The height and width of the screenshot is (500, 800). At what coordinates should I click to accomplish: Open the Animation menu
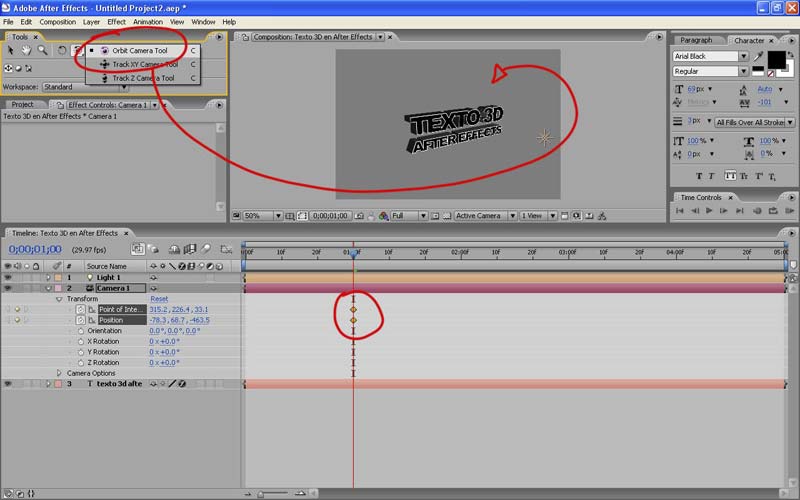coord(147,22)
